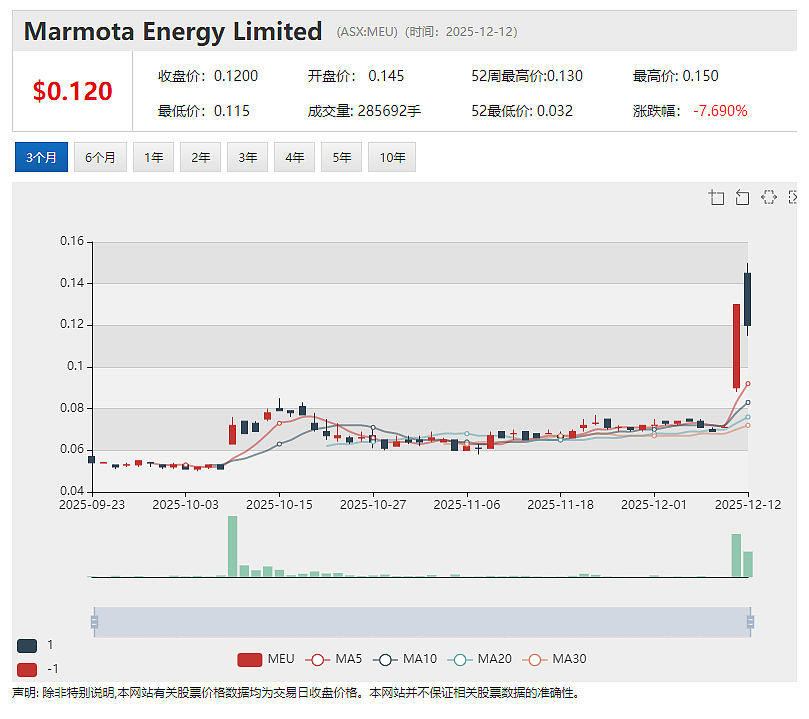Choose the 2年 range tab
Screen dimensions: 809x719
tap(200, 157)
